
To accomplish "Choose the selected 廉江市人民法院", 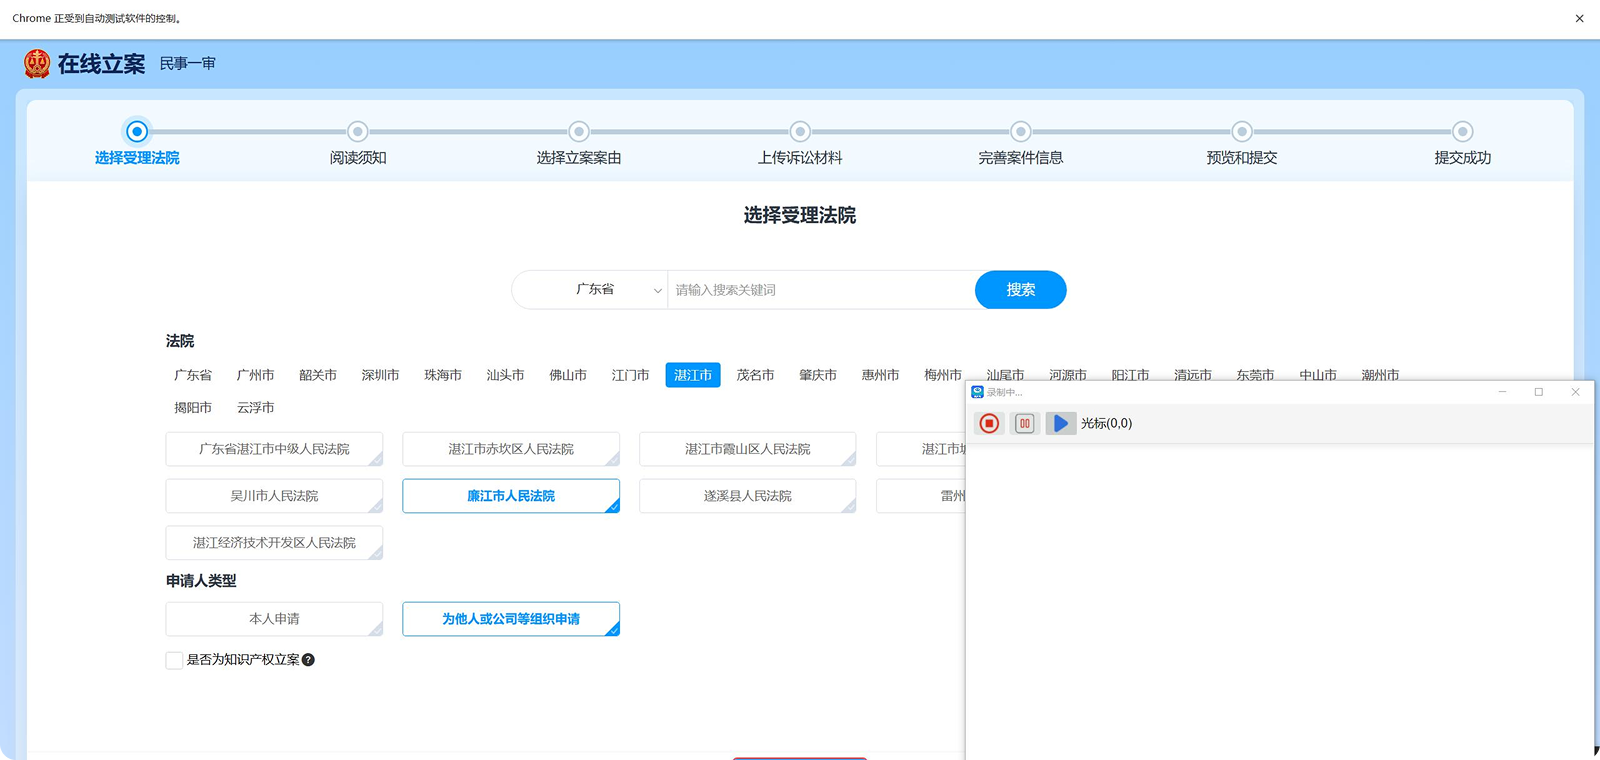I will [511, 496].
